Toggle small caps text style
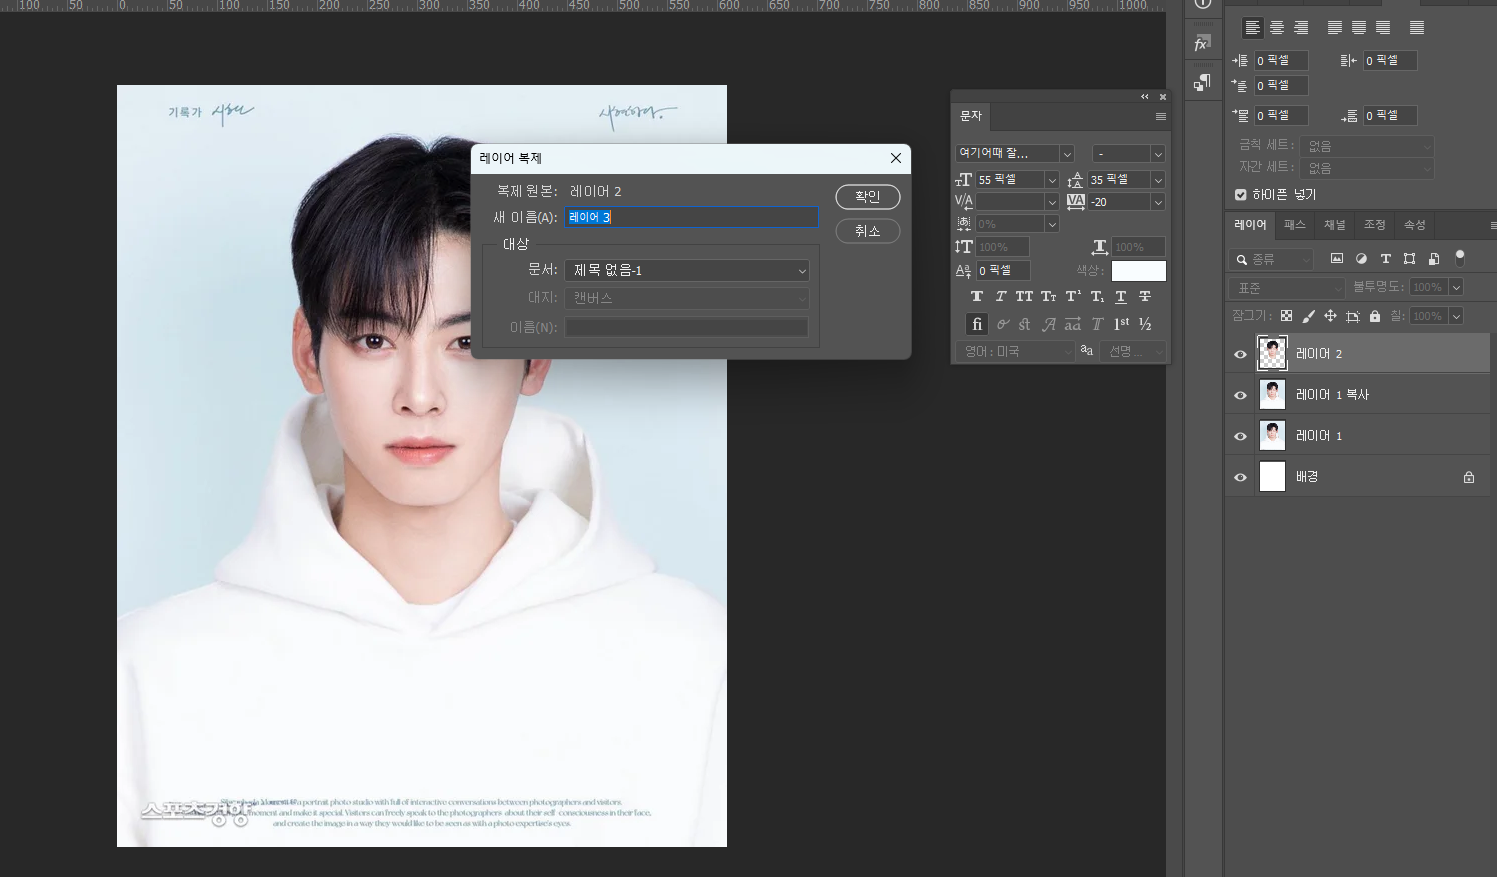Image resolution: width=1497 pixels, height=877 pixels. pos(1048,297)
